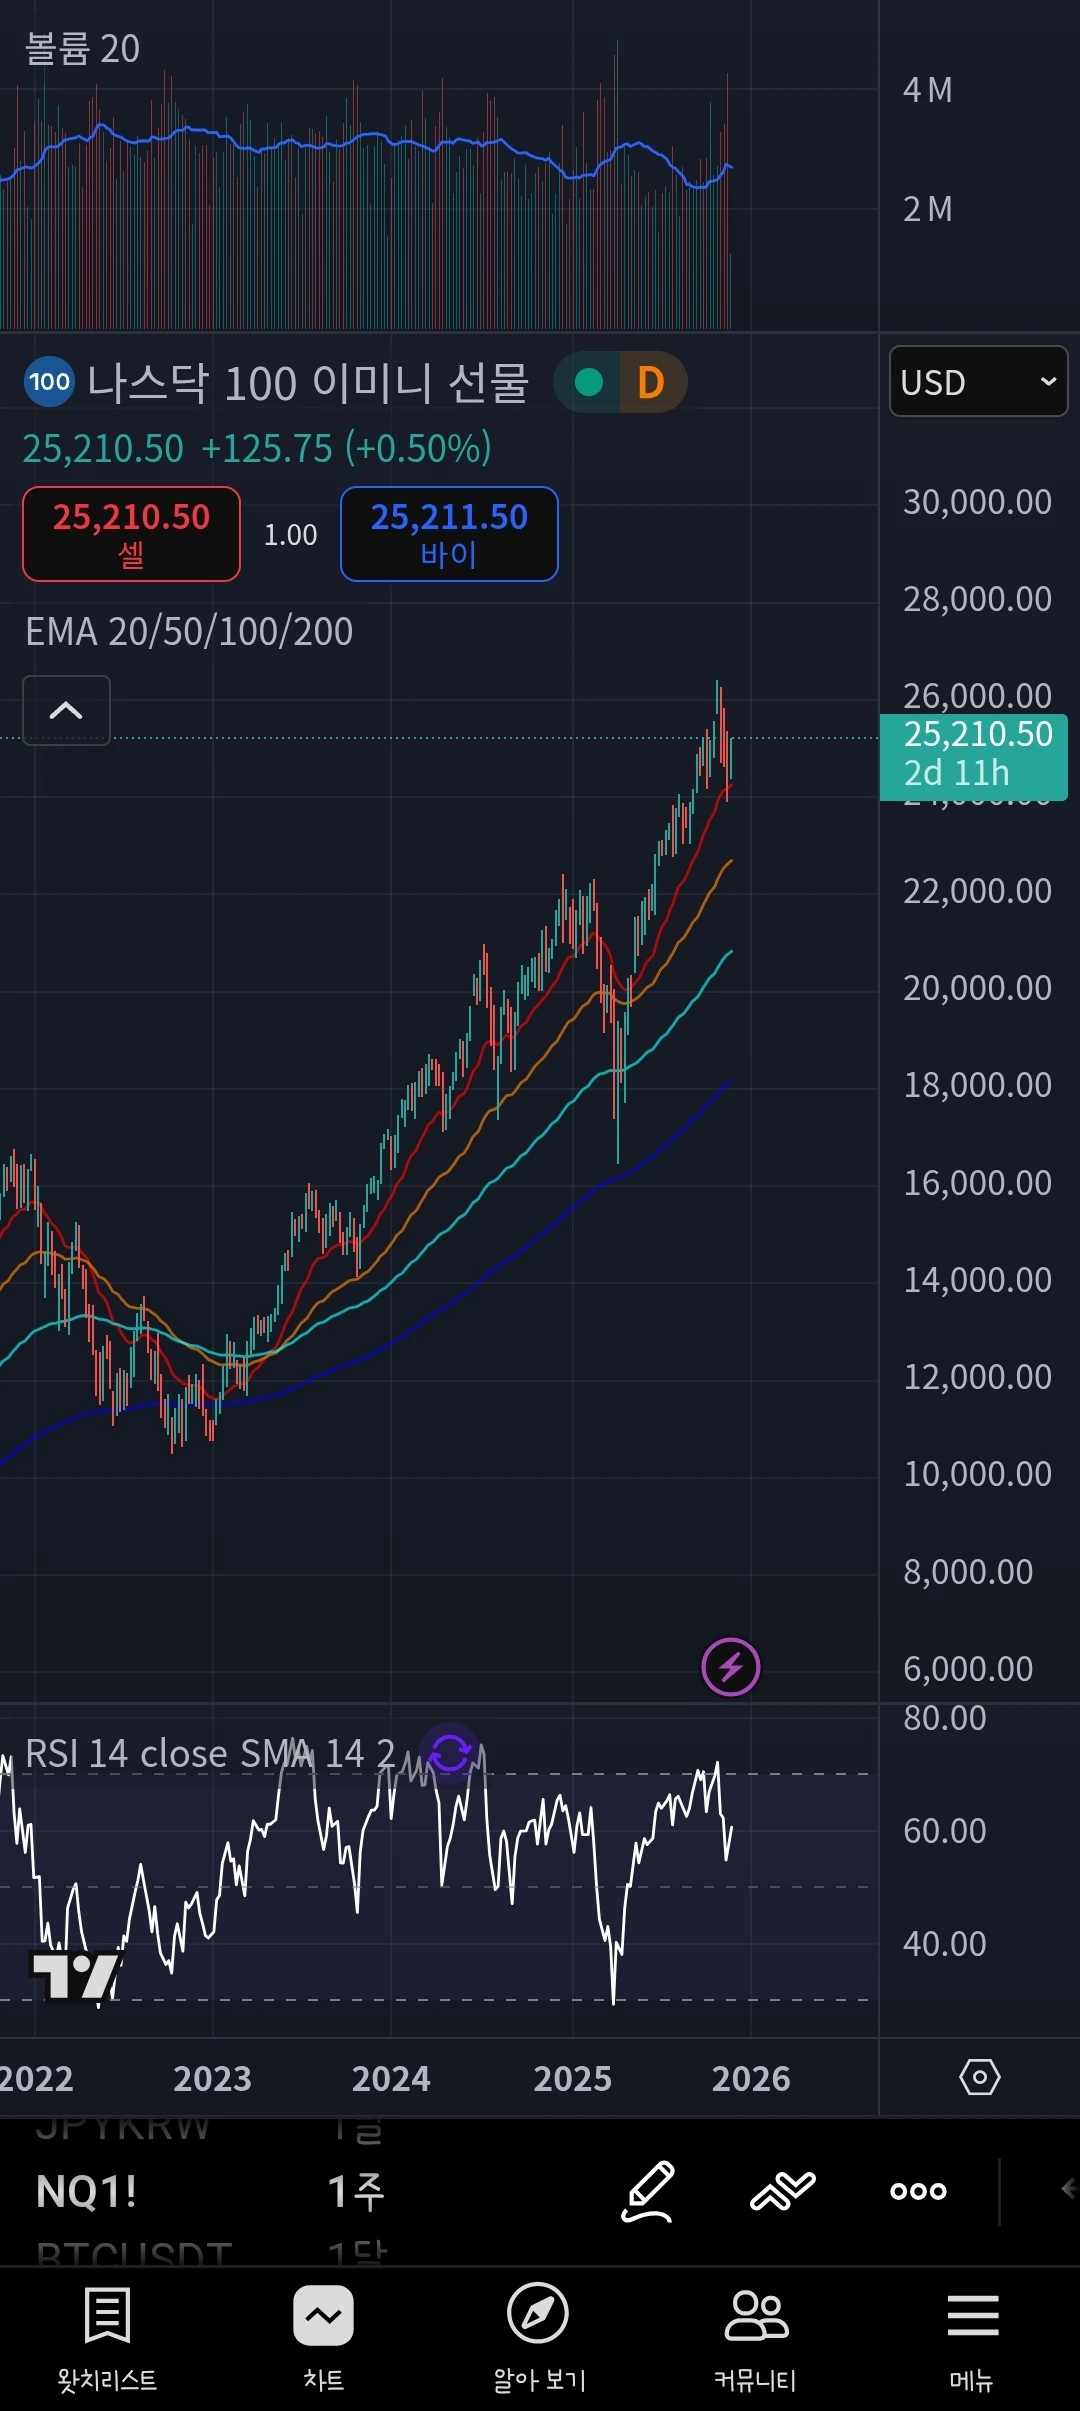Open the 커뮤니티 tab

pos(756,2338)
